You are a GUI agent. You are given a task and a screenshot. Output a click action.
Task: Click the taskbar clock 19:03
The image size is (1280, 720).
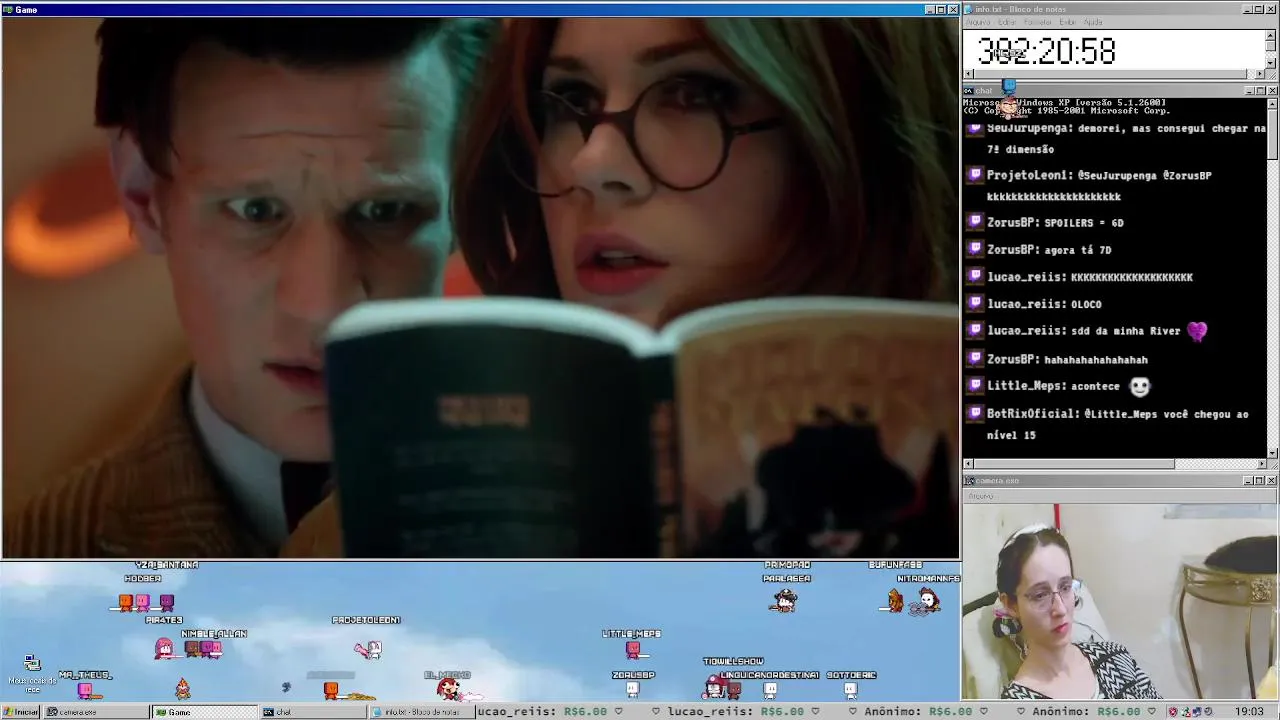click(x=1249, y=712)
